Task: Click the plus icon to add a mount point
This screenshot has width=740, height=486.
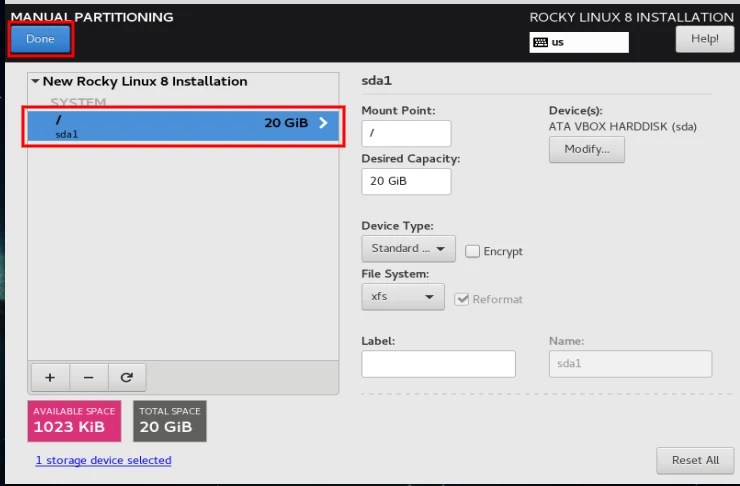Action: click(50, 377)
